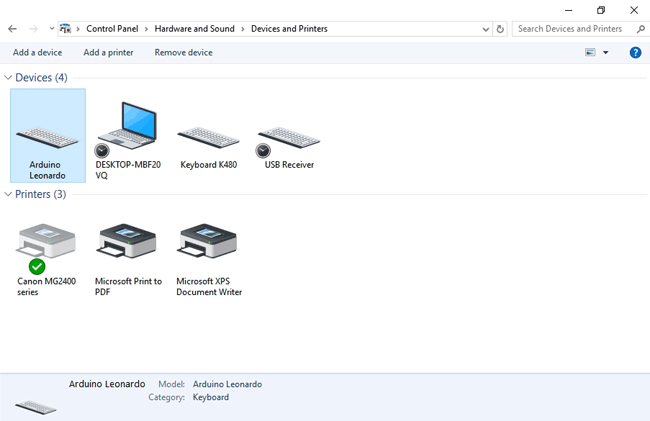Navigate to Hardware and Sound breadcrumb
650x421 pixels.
click(x=194, y=29)
